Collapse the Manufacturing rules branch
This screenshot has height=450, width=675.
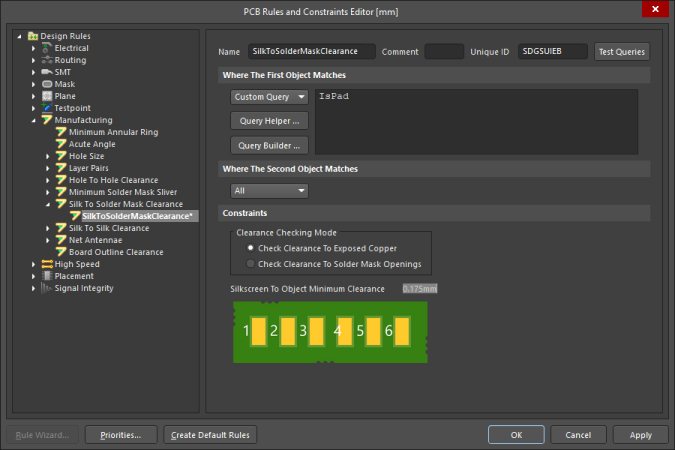(34, 121)
